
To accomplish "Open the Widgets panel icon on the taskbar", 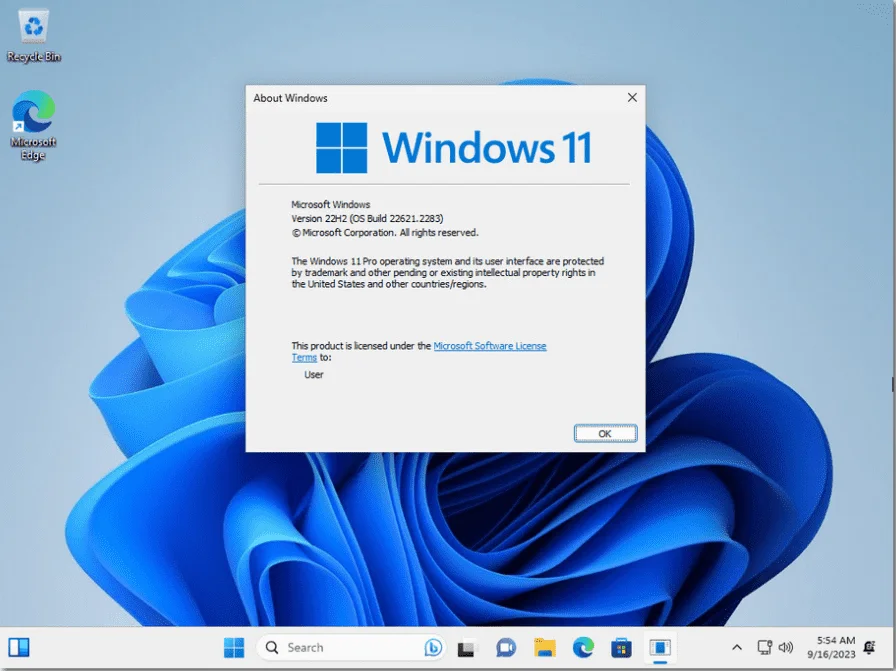I will coord(19,648).
